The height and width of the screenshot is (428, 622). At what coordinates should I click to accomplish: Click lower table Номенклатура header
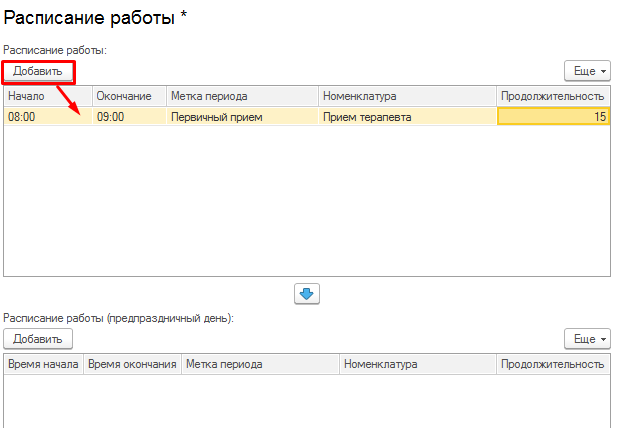(417, 364)
